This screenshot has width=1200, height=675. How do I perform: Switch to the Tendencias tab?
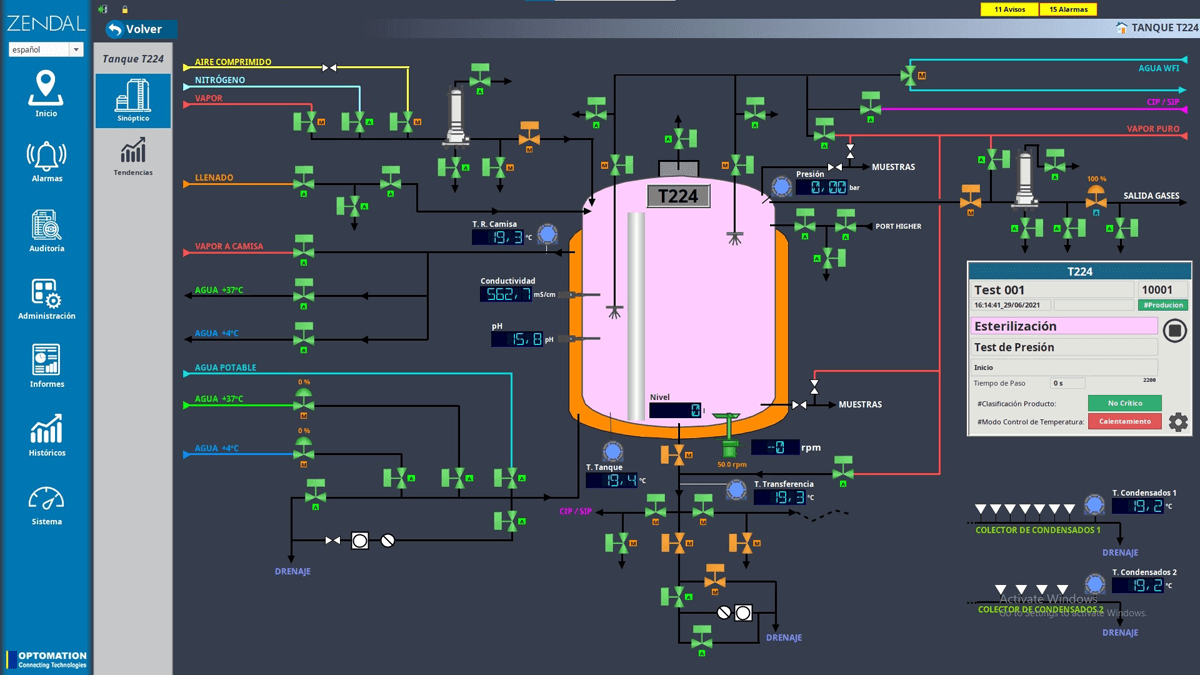click(x=132, y=155)
